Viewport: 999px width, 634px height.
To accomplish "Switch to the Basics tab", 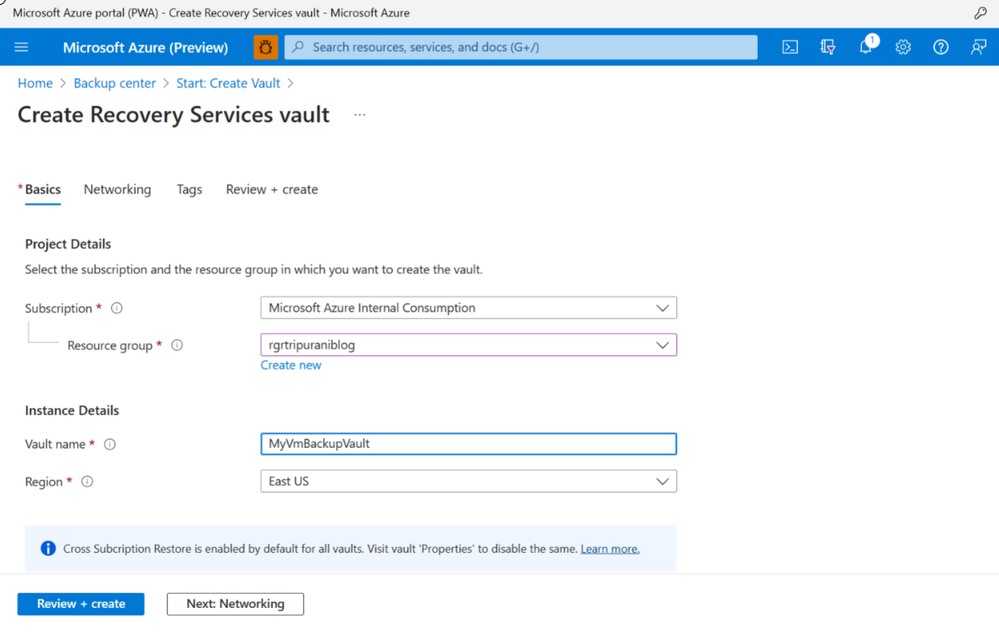I will [x=43, y=190].
